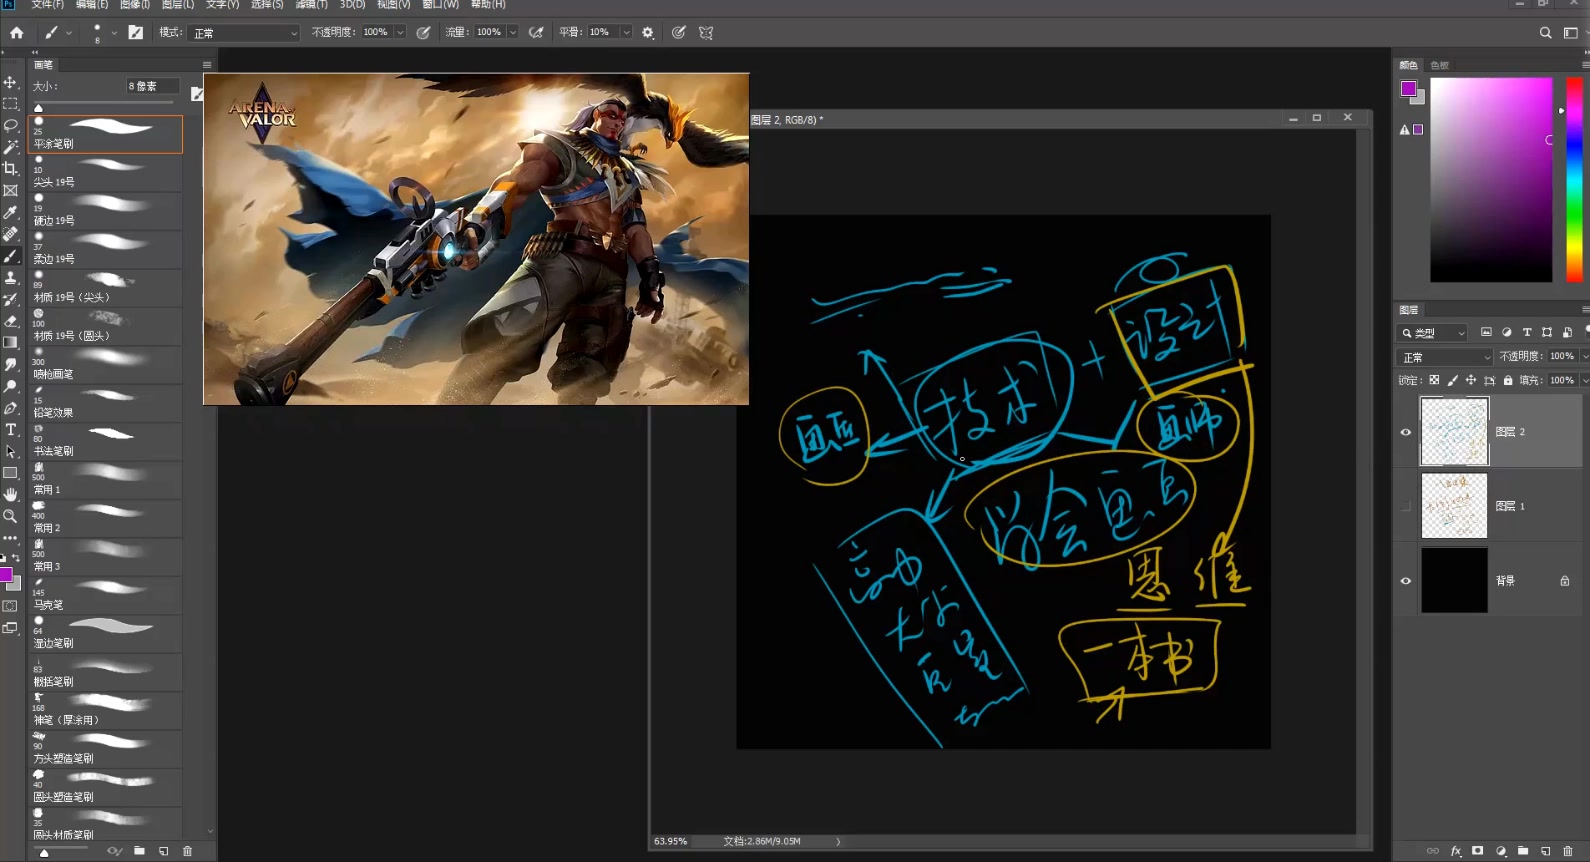Choose the 马克笔 brush preset
The width and height of the screenshot is (1590, 862).
(x=106, y=596)
